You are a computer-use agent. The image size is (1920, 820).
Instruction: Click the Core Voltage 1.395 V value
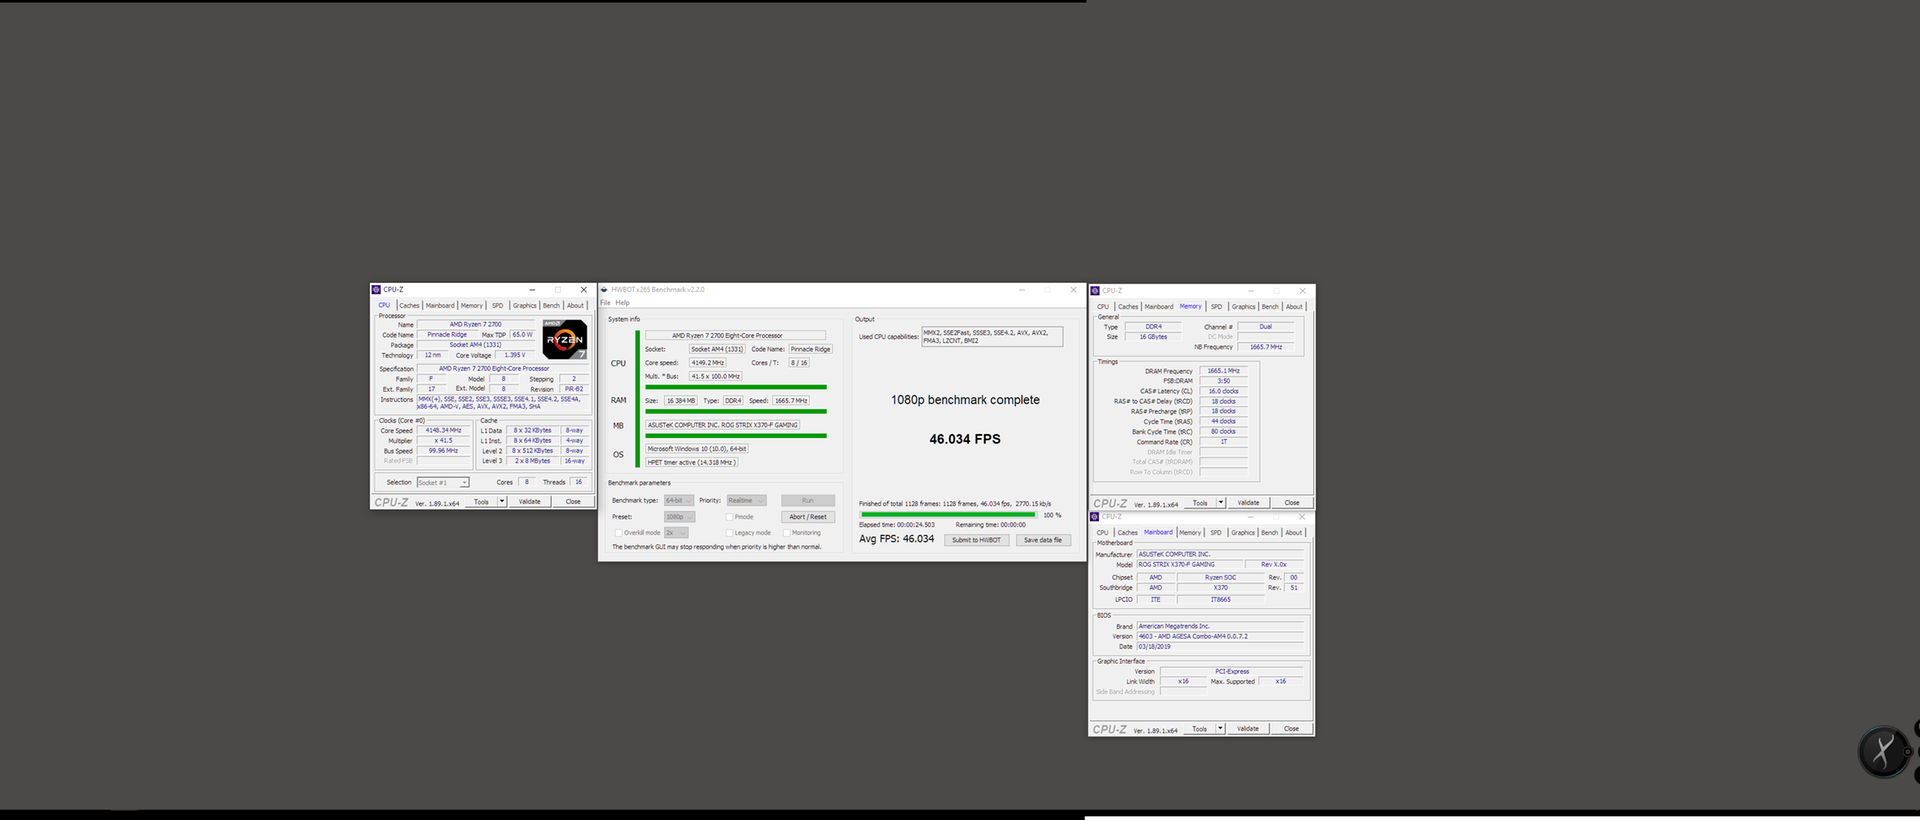(x=515, y=355)
